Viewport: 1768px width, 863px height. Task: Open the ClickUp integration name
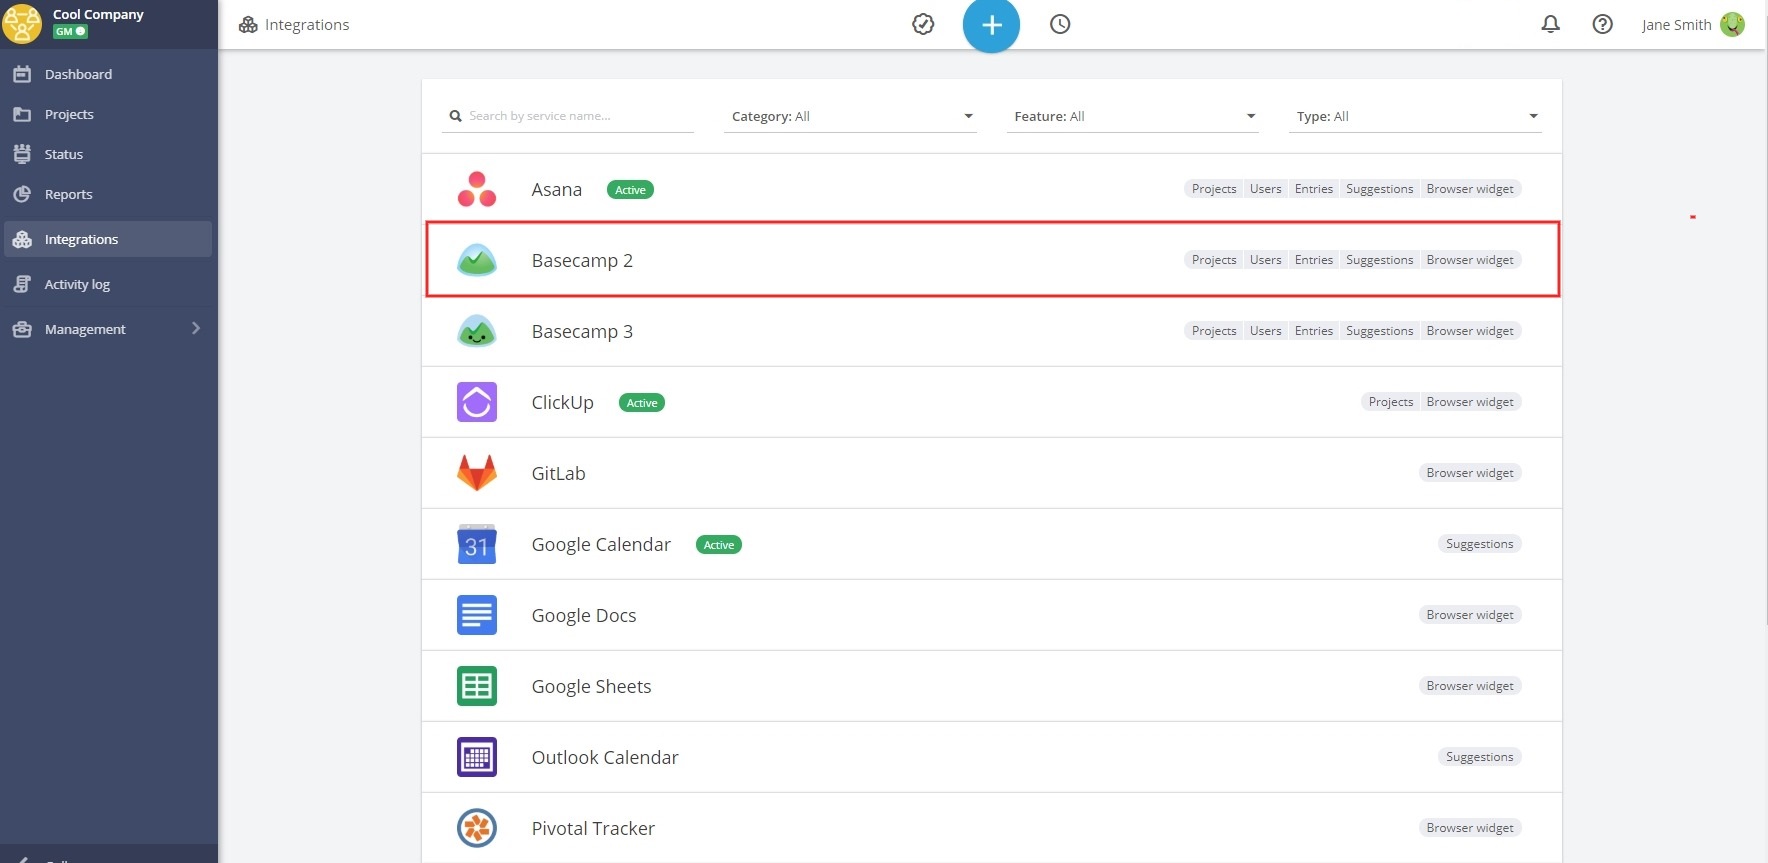[x=562, y=403]
